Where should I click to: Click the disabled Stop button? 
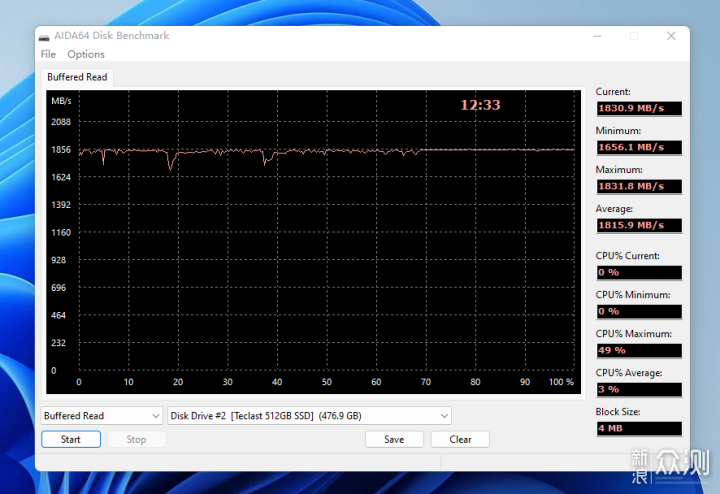coord(136,439)
